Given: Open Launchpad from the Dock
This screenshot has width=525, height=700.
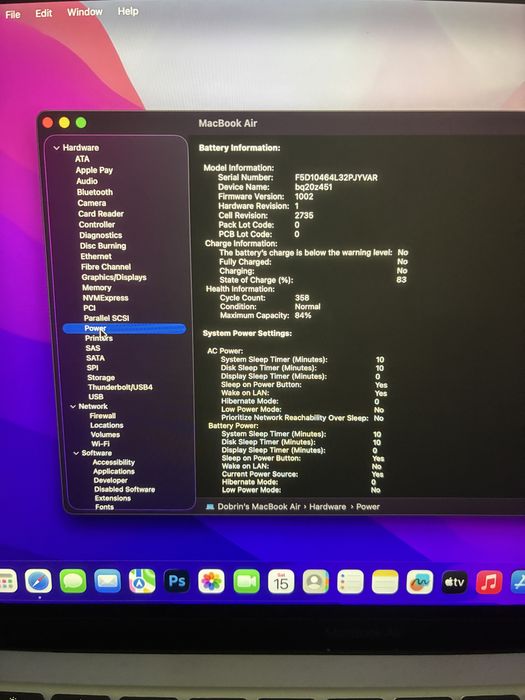Looking at the screenshot, I should tap(8, 581).
